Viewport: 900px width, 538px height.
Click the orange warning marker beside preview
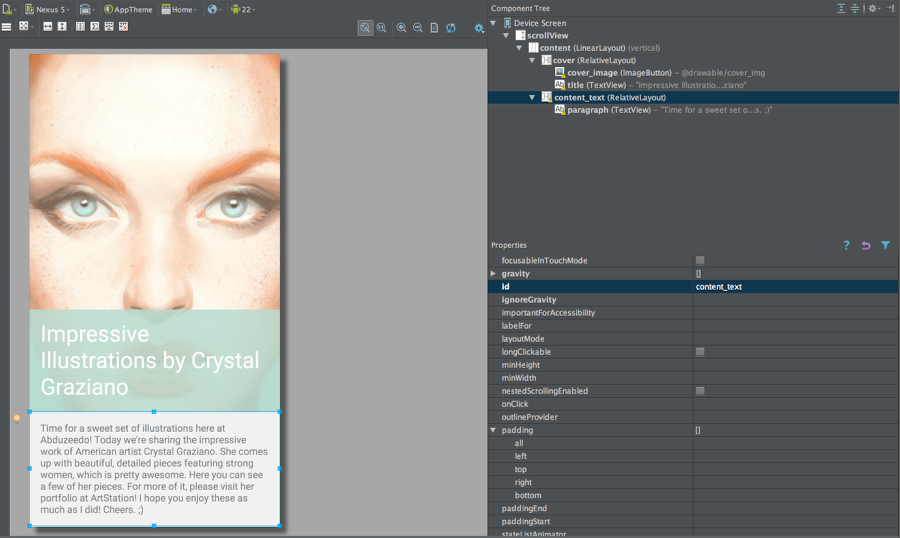[x=17, y=418]
